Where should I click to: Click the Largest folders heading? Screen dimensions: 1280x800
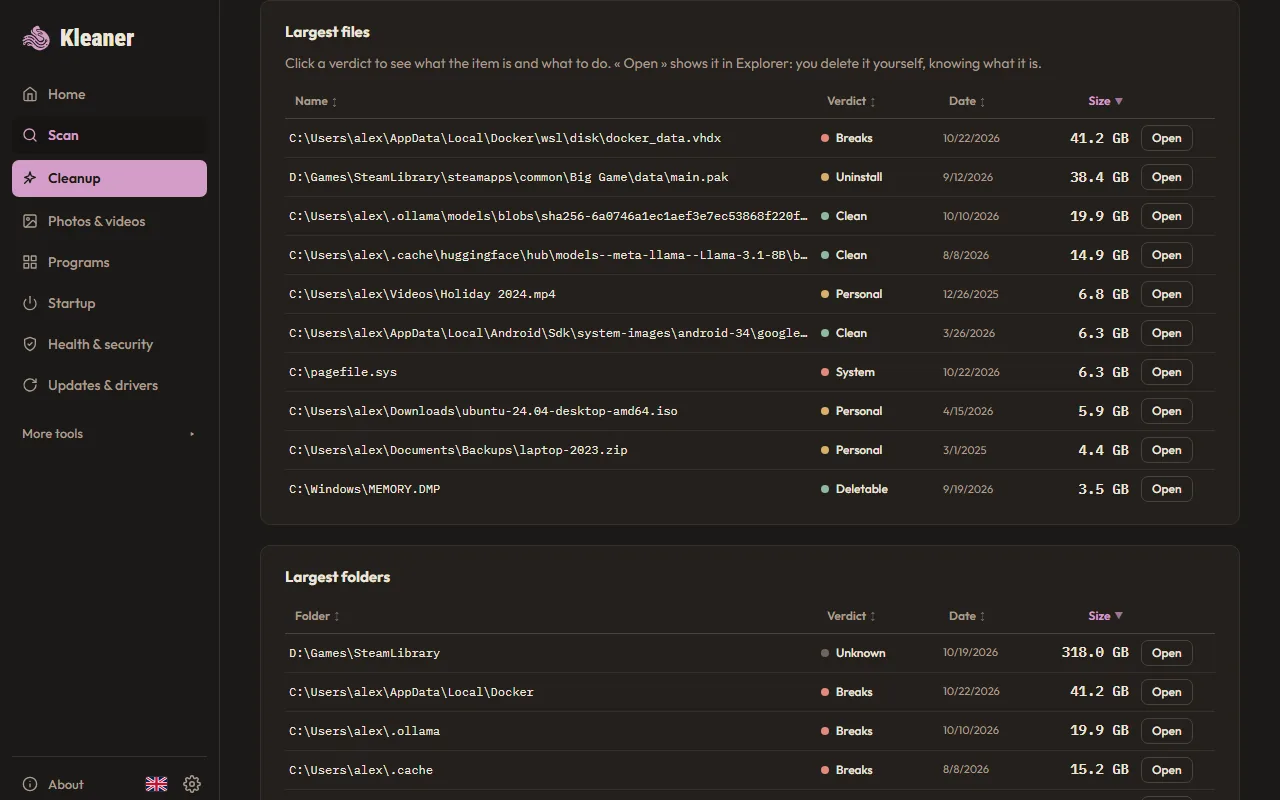point(338,577)
